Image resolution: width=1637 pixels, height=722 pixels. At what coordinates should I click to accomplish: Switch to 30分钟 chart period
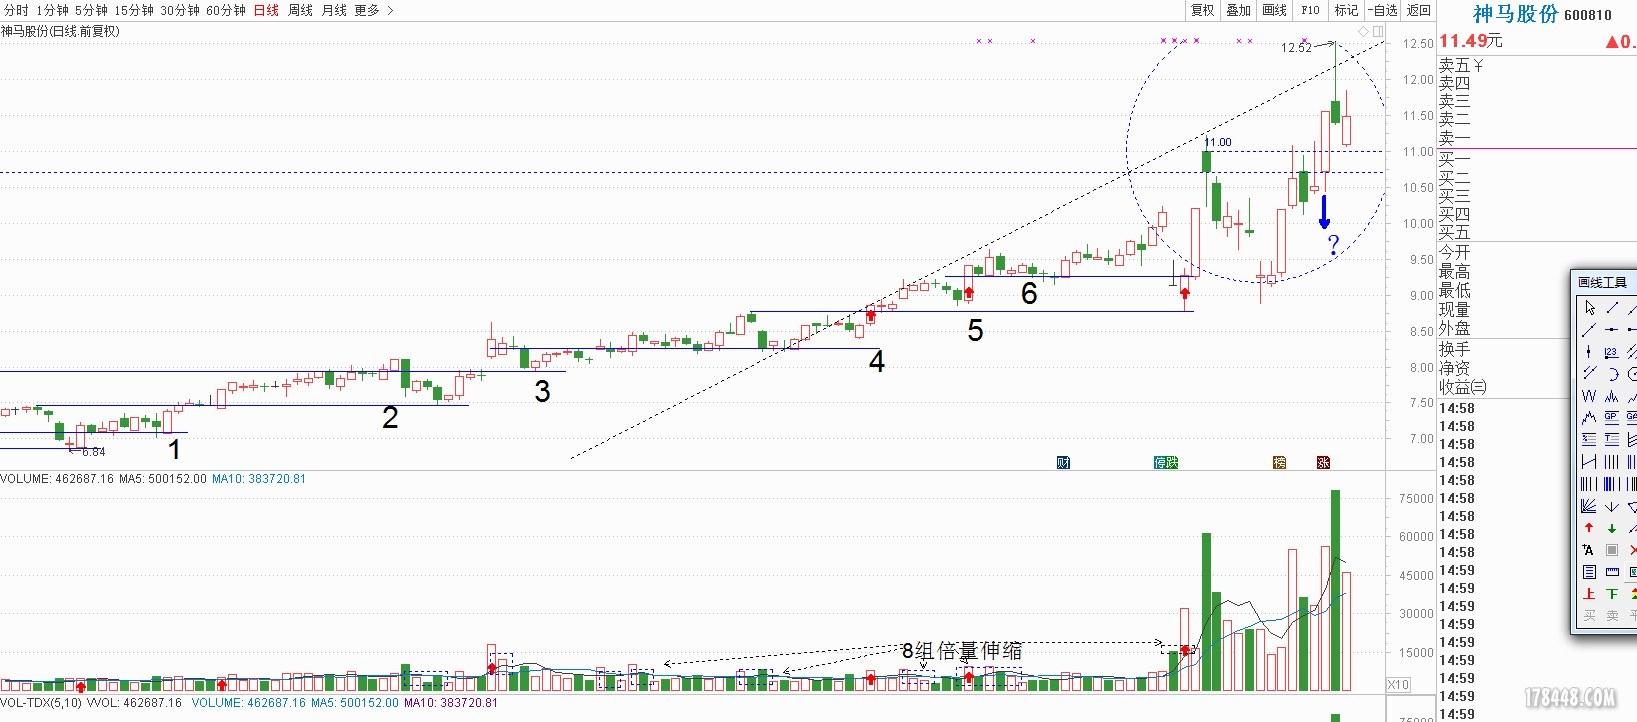tap(180, 10)
